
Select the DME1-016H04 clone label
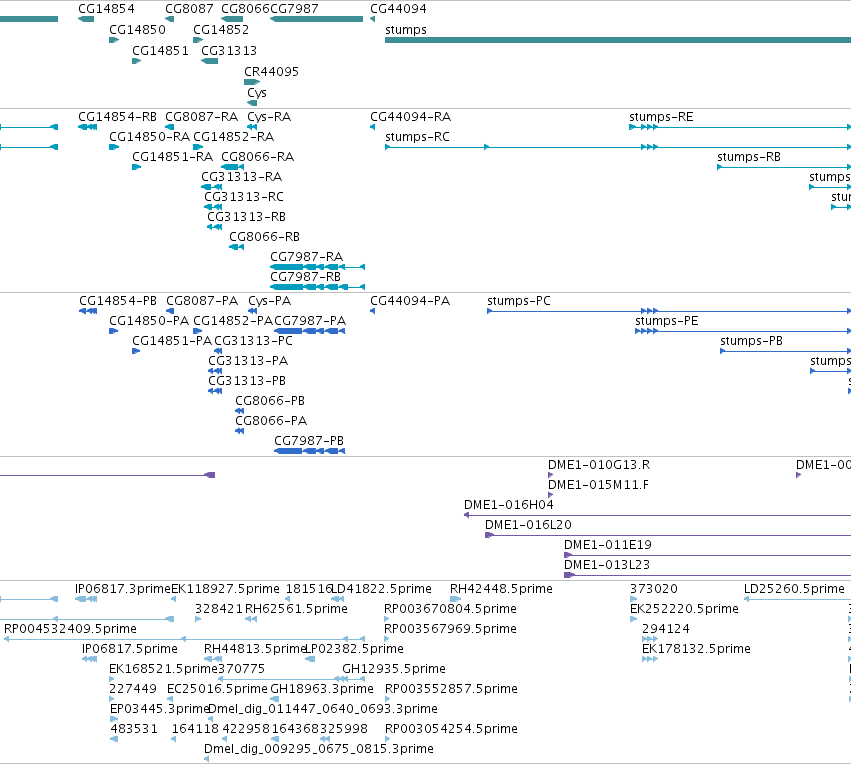509,505
